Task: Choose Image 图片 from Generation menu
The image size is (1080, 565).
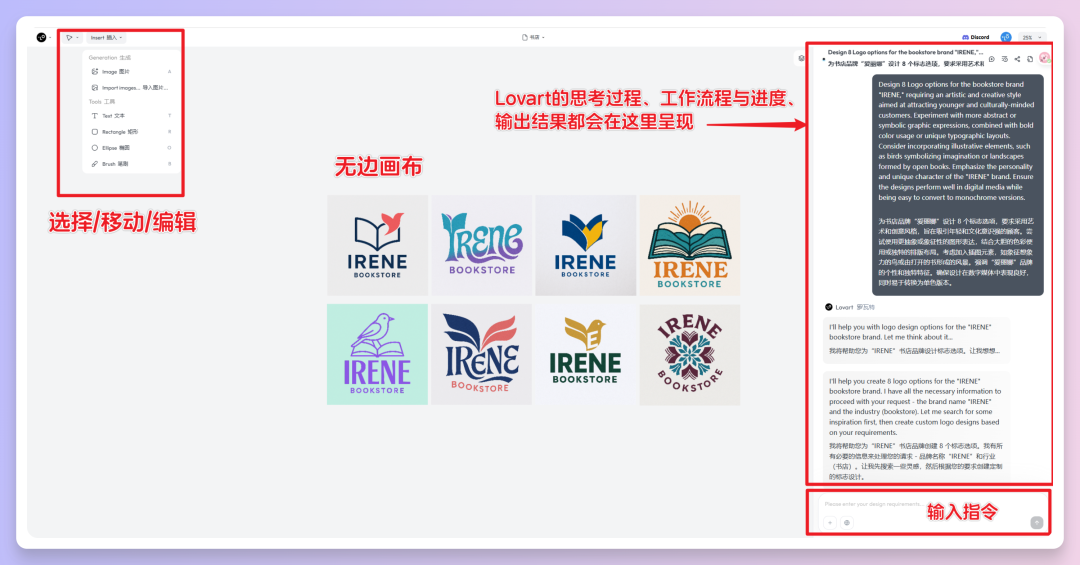Action: click(x=131, y=72)
